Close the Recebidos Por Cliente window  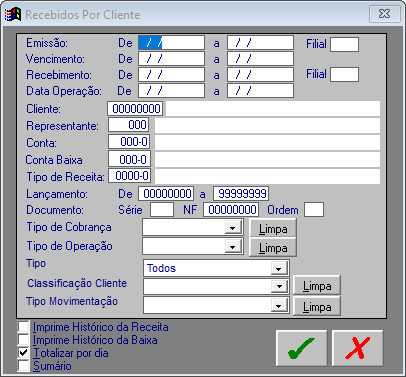(384, 14)
